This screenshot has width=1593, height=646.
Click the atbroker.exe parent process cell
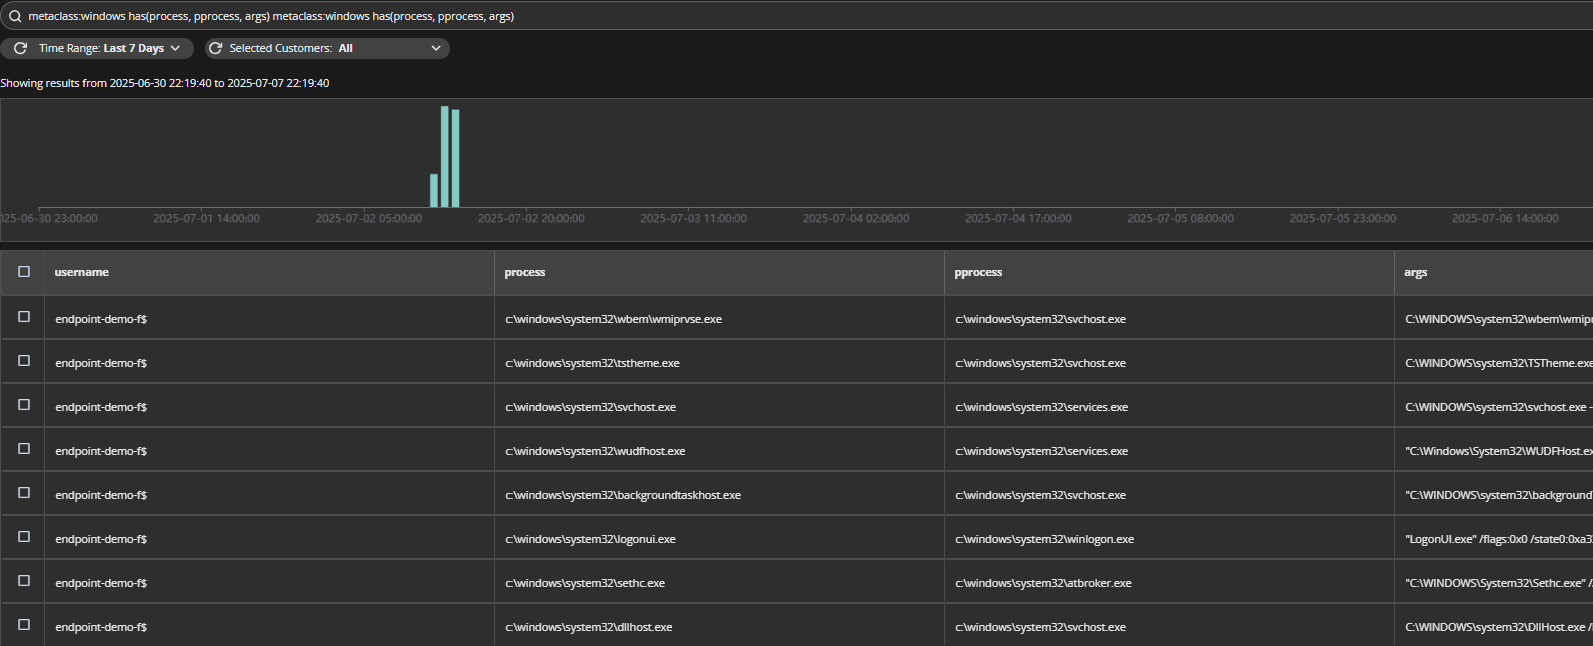click(x=1169, y=583)
